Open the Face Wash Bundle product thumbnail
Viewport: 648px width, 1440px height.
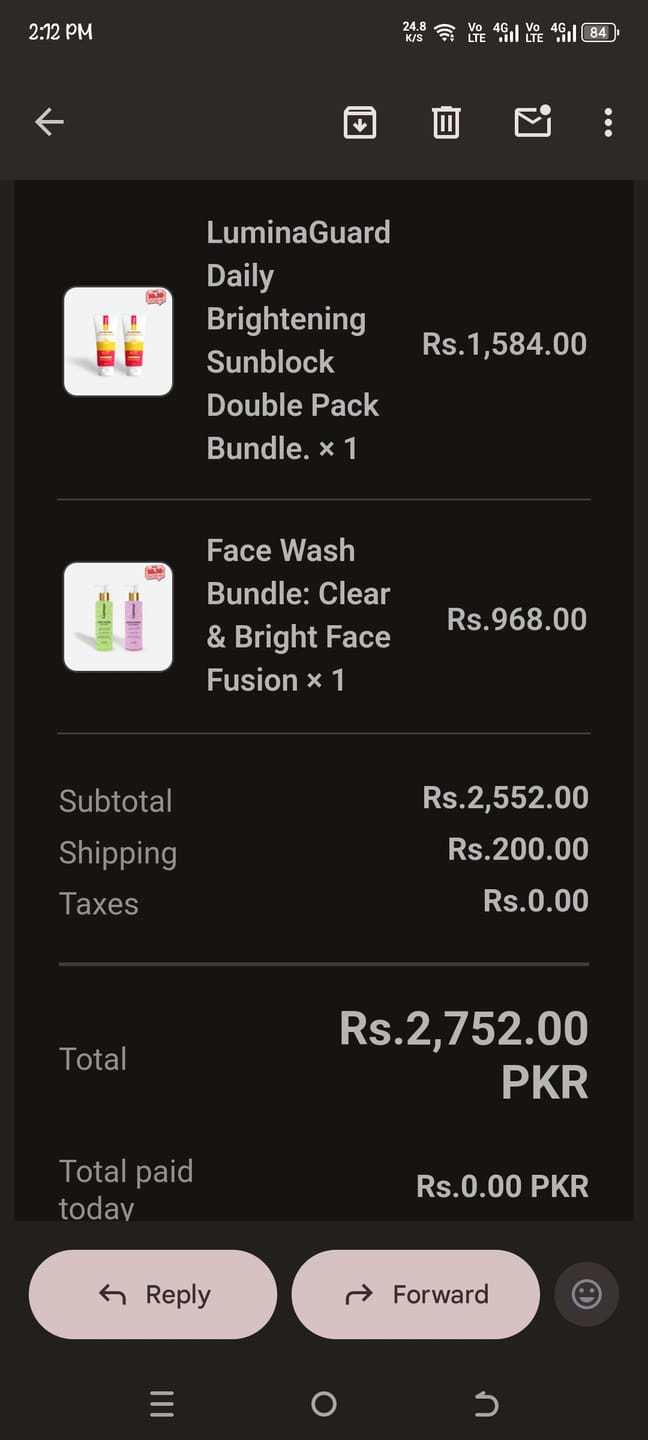pos(118,616)
